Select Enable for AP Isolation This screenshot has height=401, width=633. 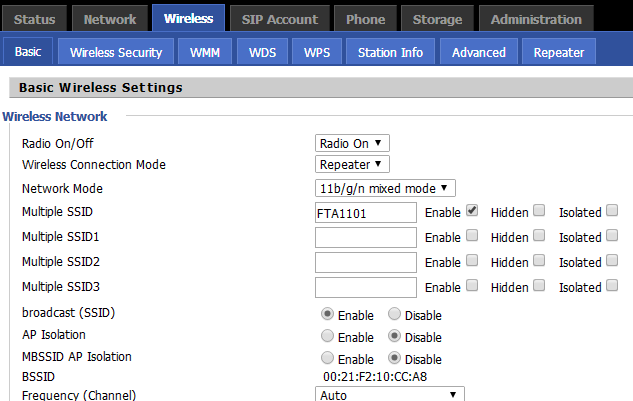[327, 336]
